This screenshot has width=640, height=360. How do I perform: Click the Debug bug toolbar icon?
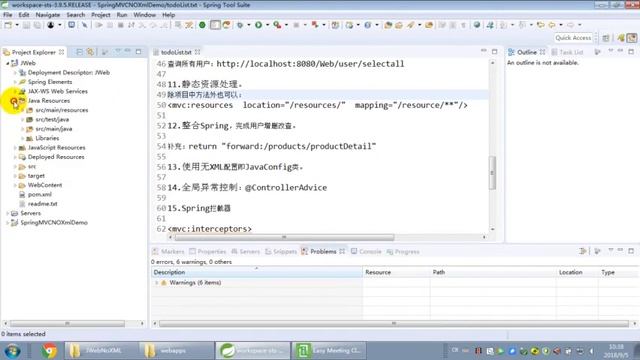(x=240, y=25)
